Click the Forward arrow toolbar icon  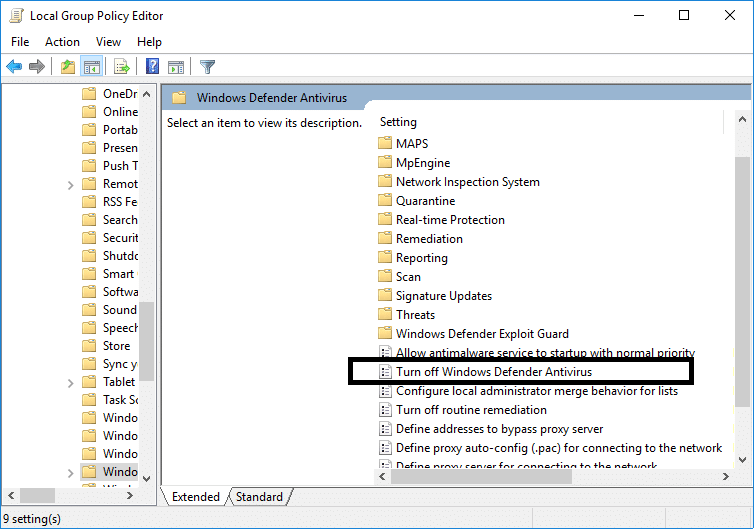point(37,67)
